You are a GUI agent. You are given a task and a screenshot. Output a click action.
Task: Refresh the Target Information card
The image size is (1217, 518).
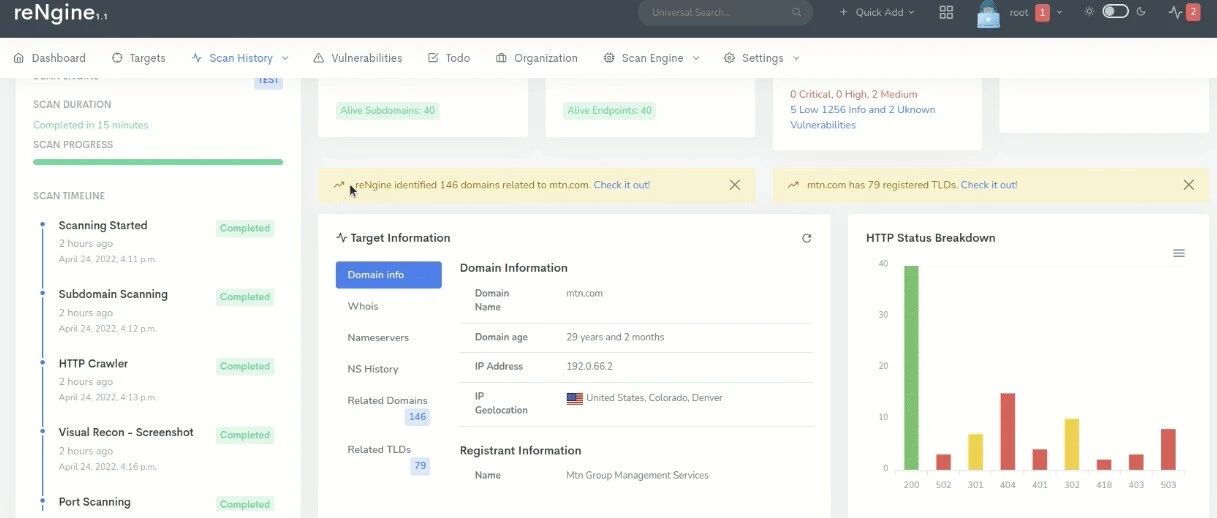pyautogui.click(x=807, y=238)
